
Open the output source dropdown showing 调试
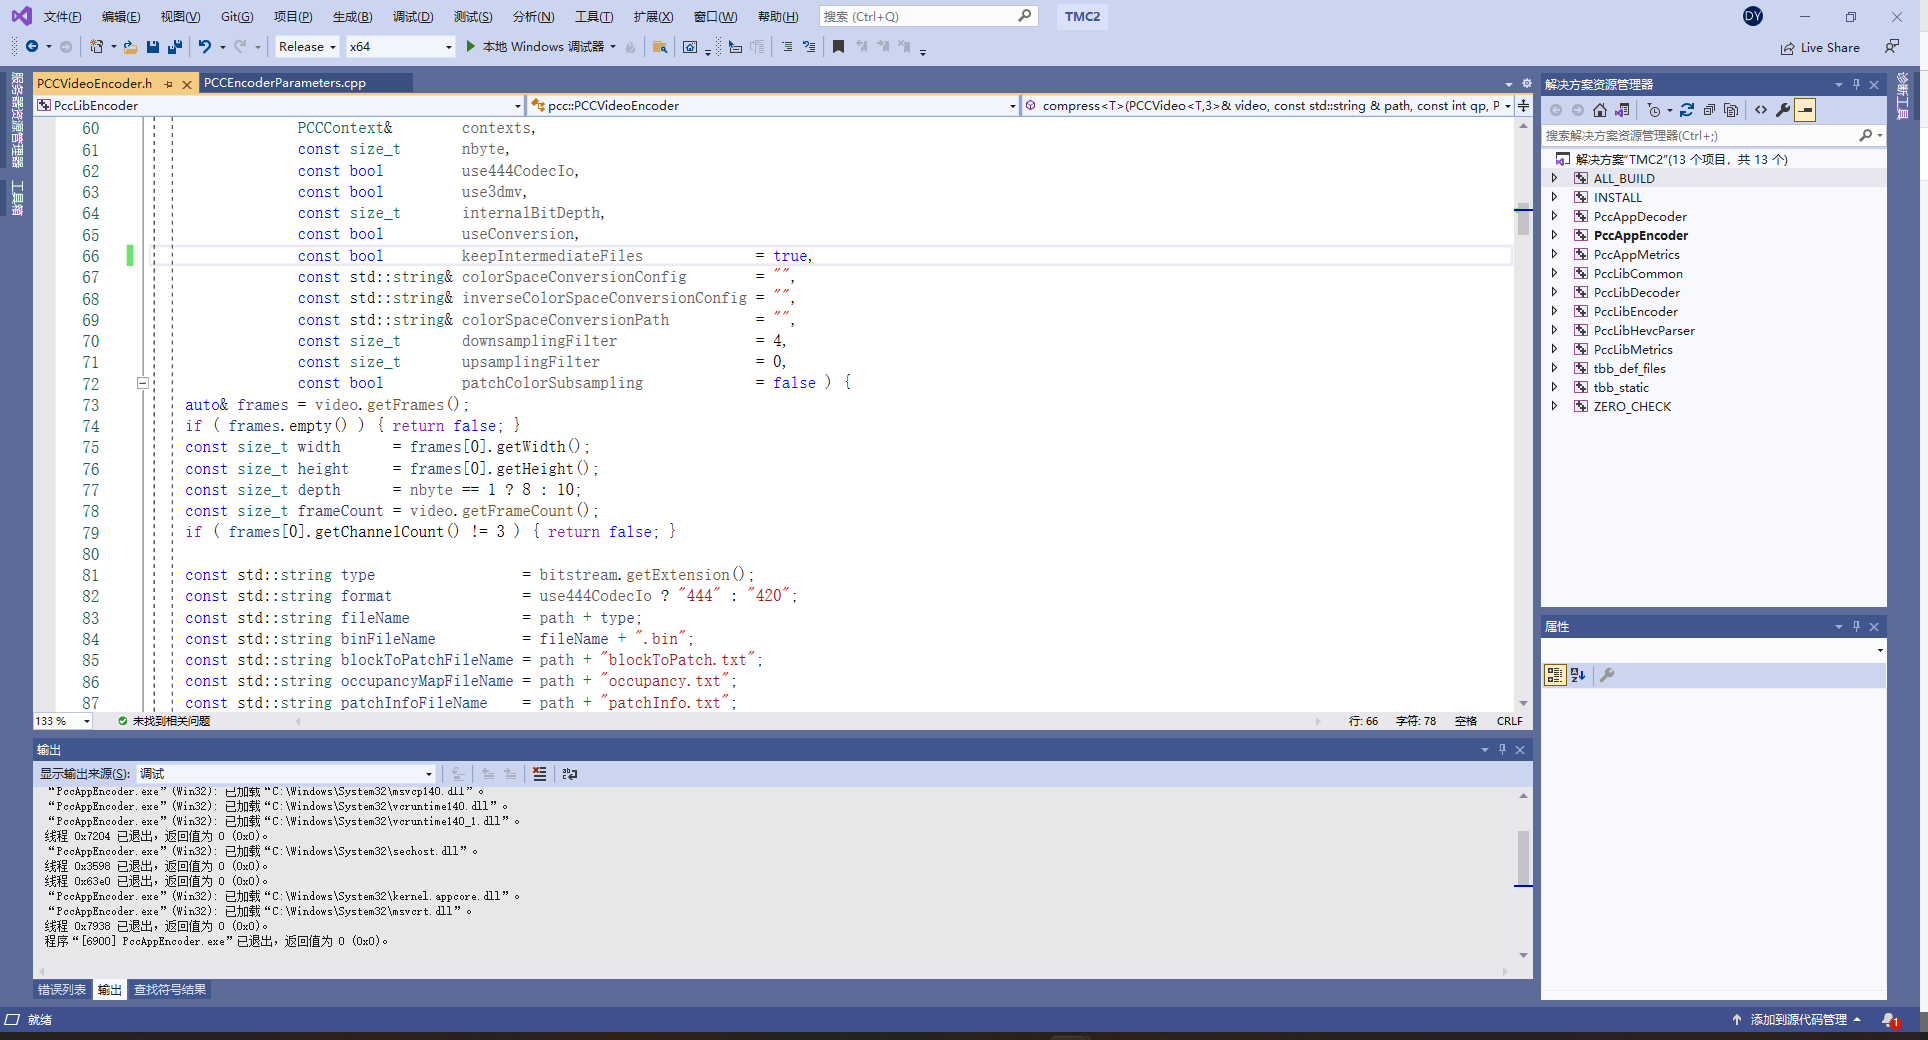[286, 774]
